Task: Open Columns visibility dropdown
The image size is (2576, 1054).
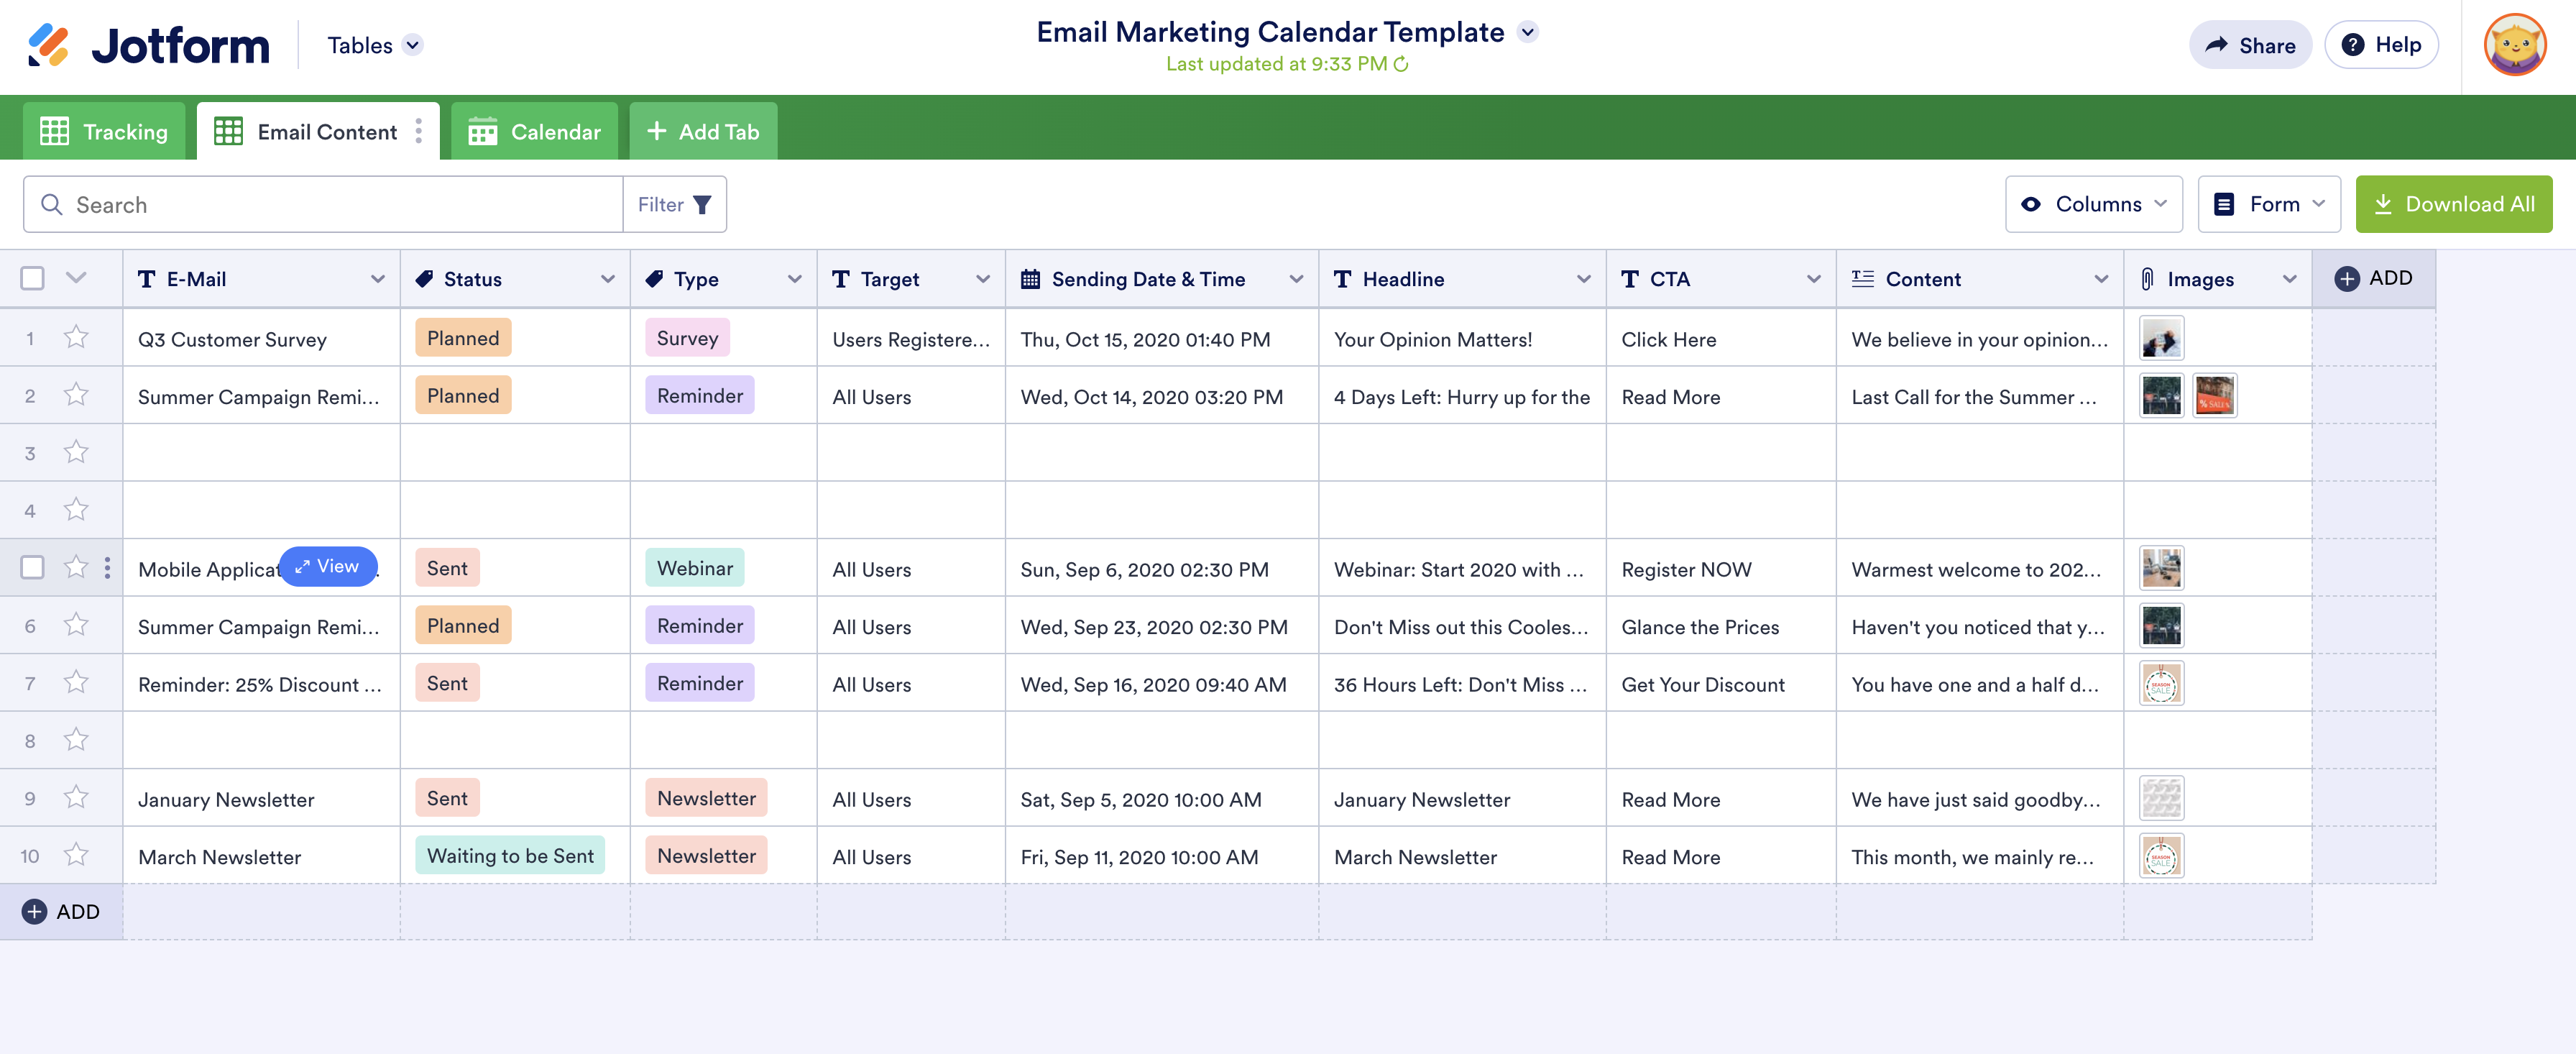Action: pyautogui.click(x=2093, y=204)
